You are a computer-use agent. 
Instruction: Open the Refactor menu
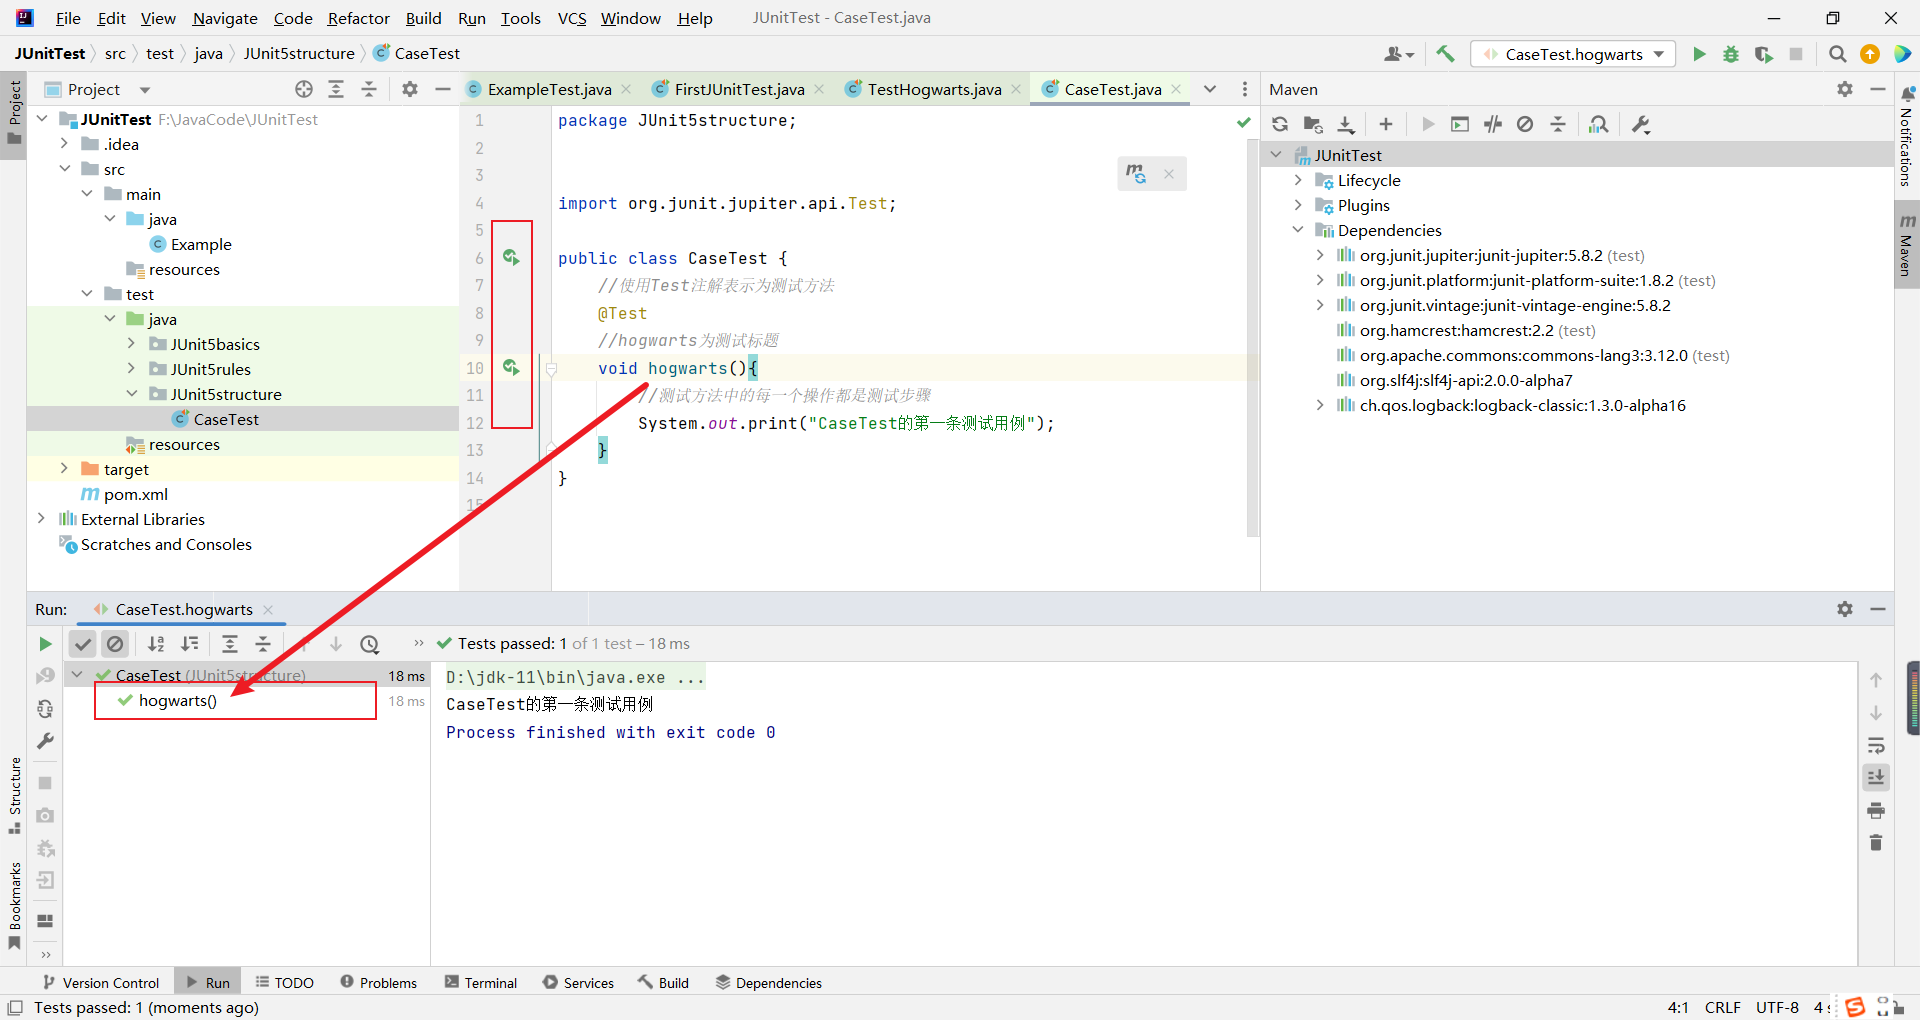[358, 18]
